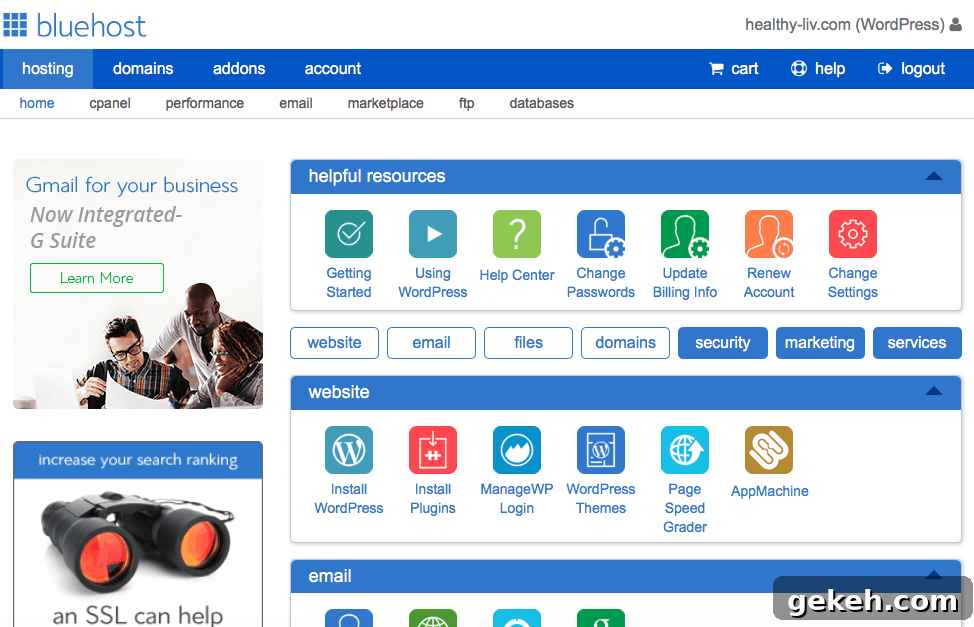Collapse the helpful resources panel
Viewport: 974px width, 627px height.
tap(934, 176)
